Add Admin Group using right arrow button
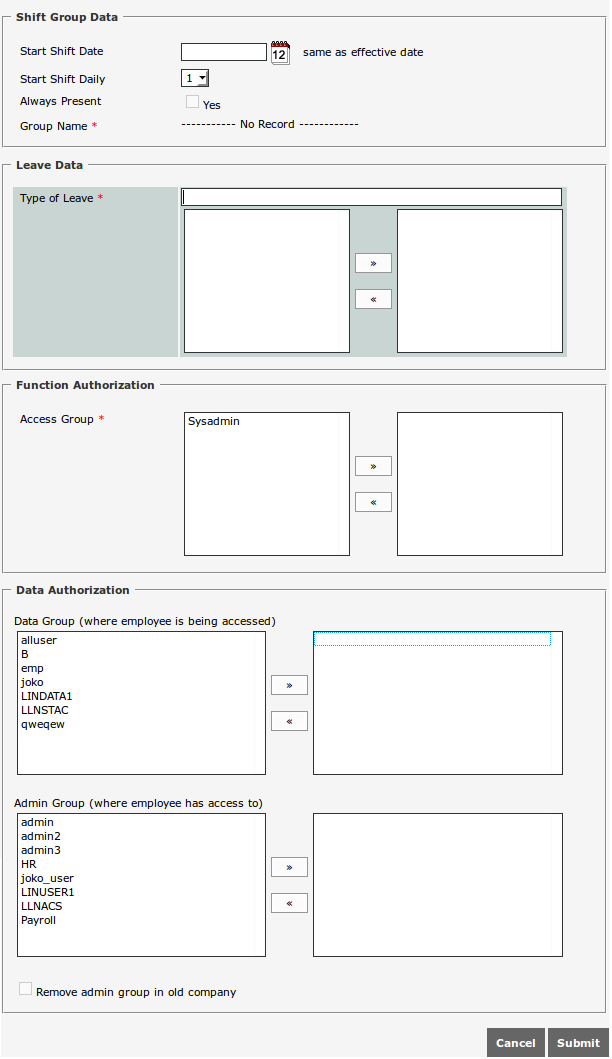The height and width of the screenshot is (1059, 612). tap(289, 867)
